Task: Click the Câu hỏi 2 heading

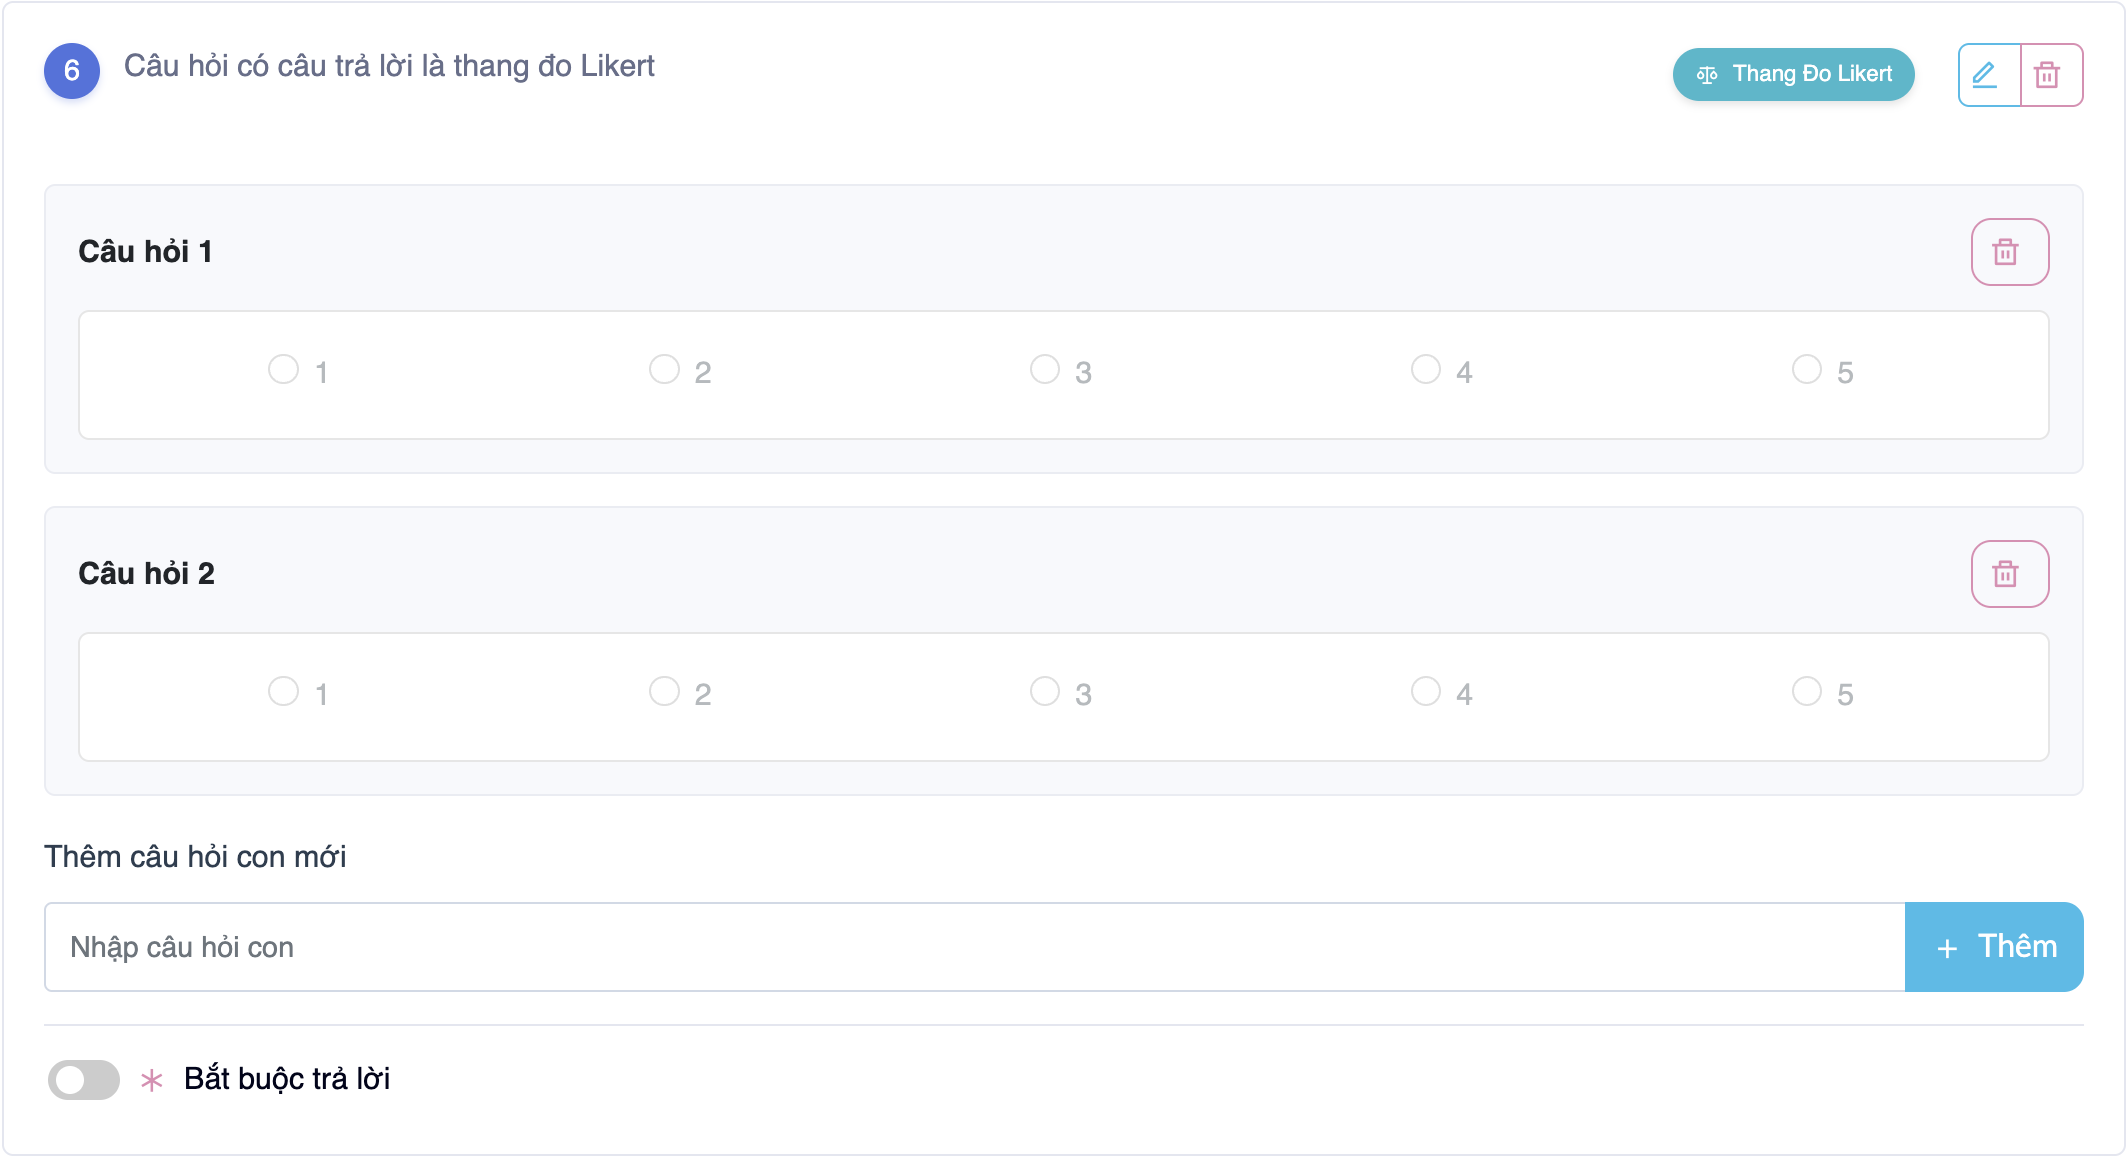Action: pyautogui.click(x=147, y=574)
